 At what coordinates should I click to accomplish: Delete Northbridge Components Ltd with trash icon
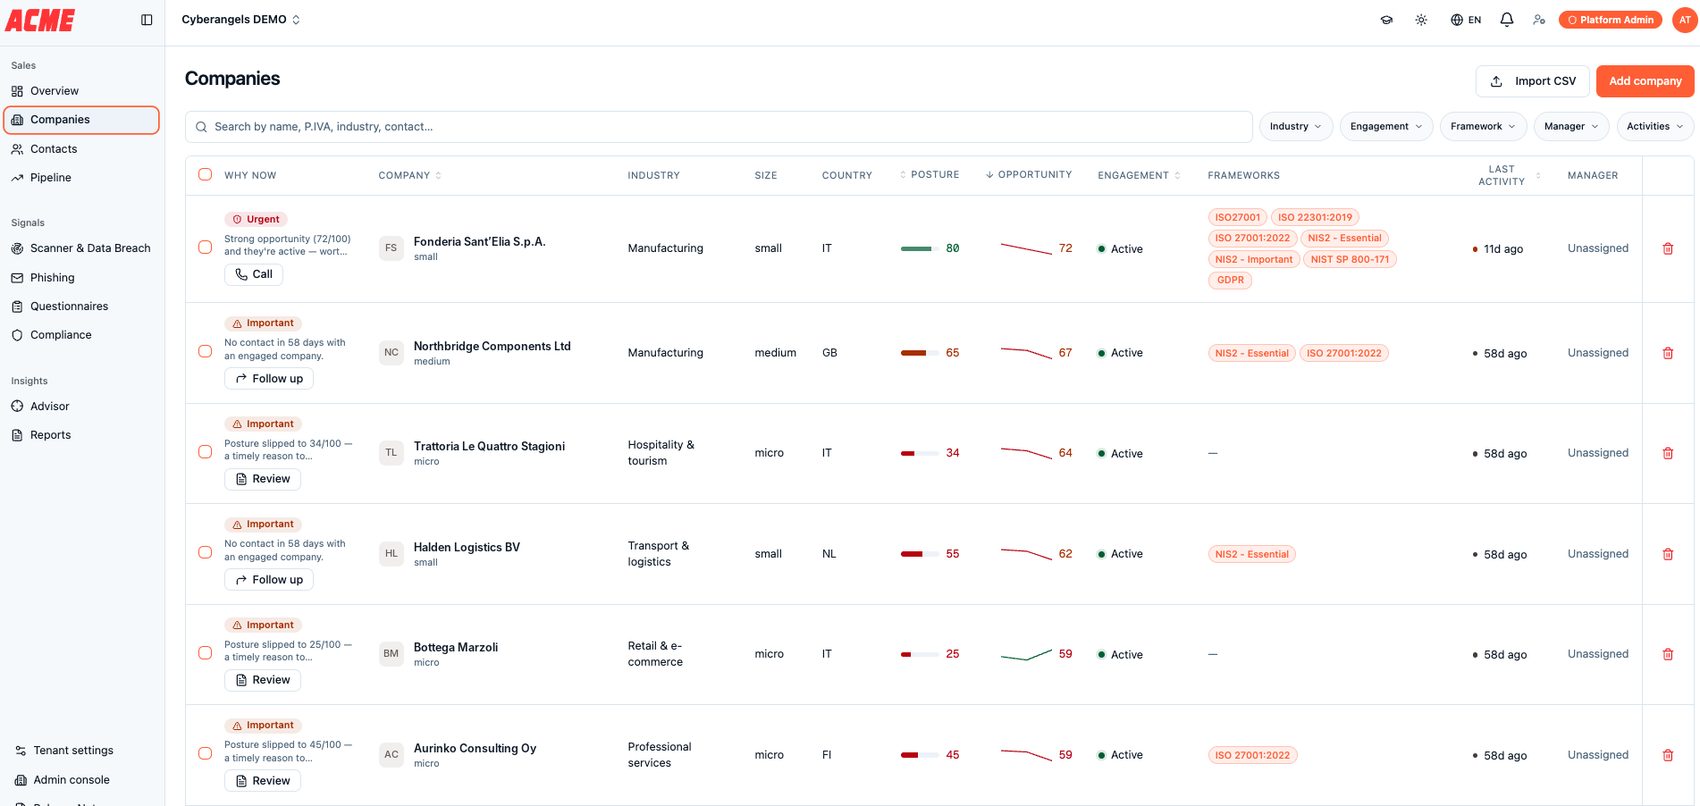[x=1668, y=353]
